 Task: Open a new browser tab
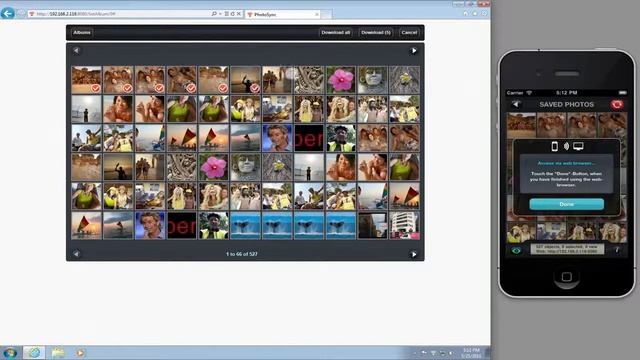326,15
